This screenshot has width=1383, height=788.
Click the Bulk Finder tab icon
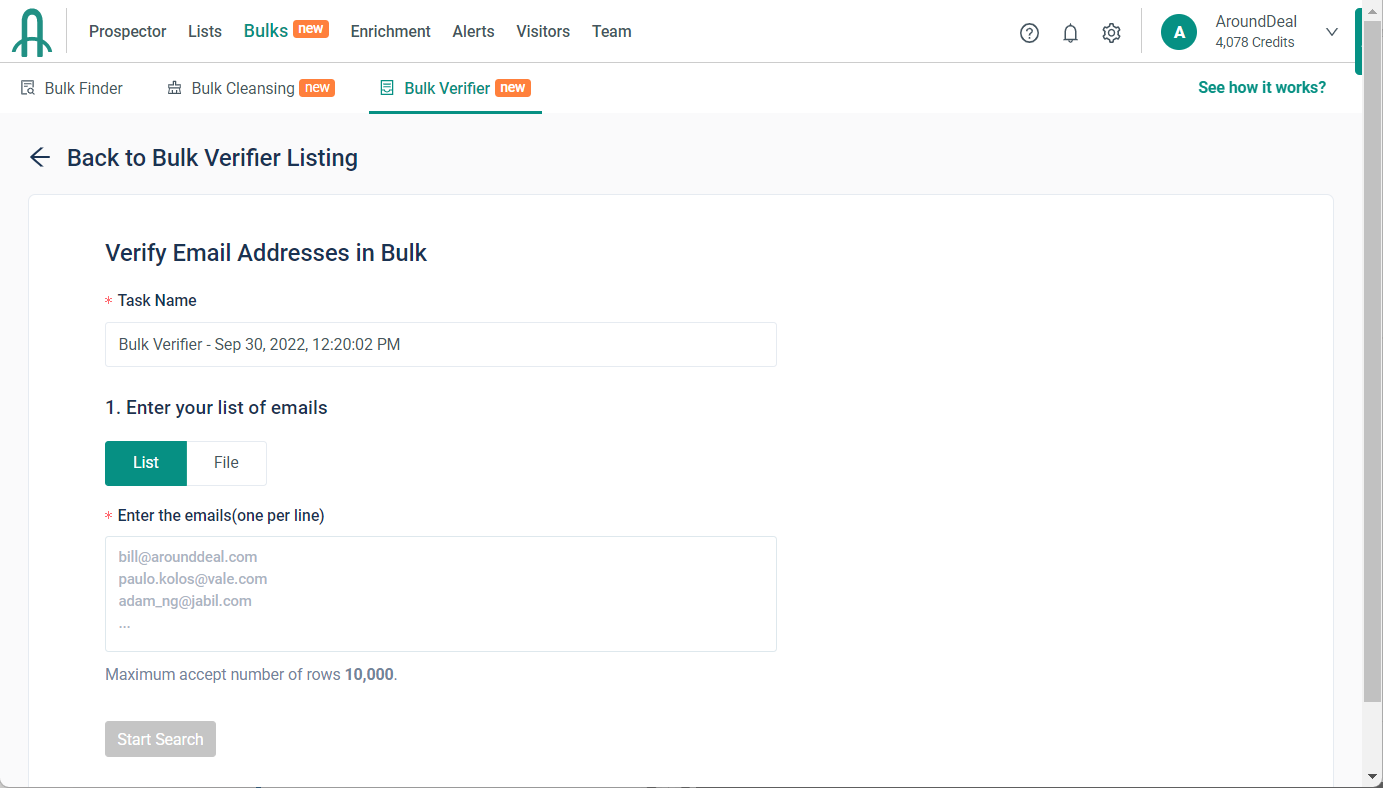28,88
